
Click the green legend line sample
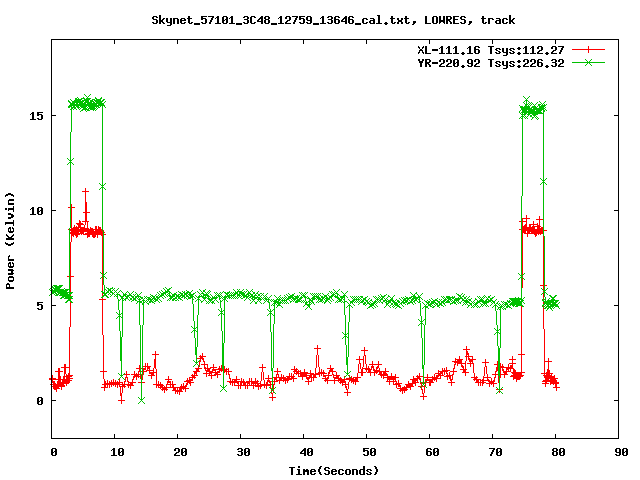(588, 62)
